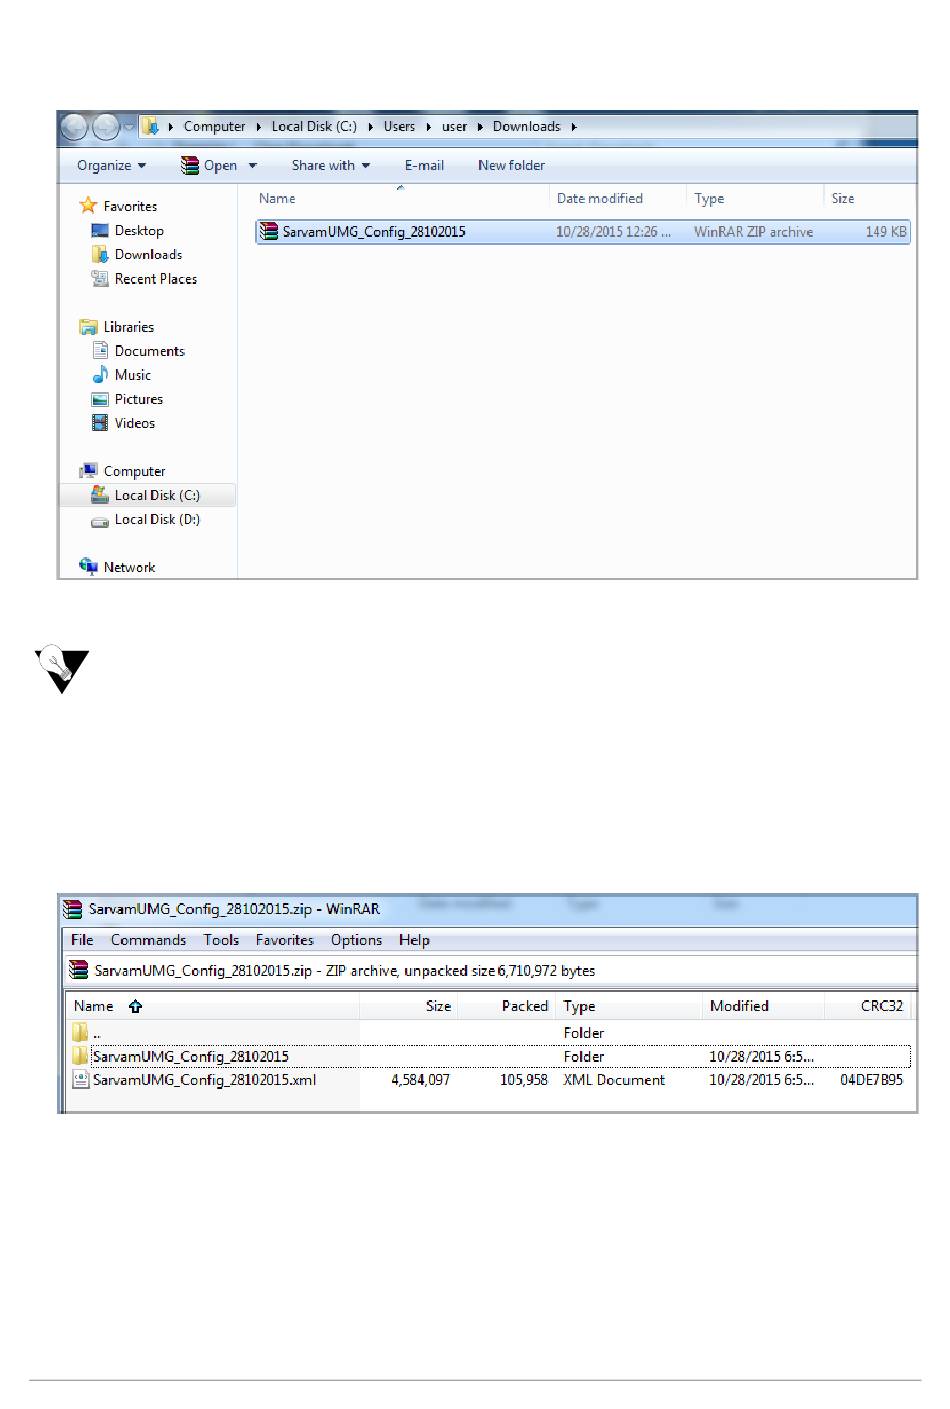The width and height of the screenshot is (950, 1409).
Task: Click the WinRAR ZIP archive type cell
Action: (x=753, y=232)
